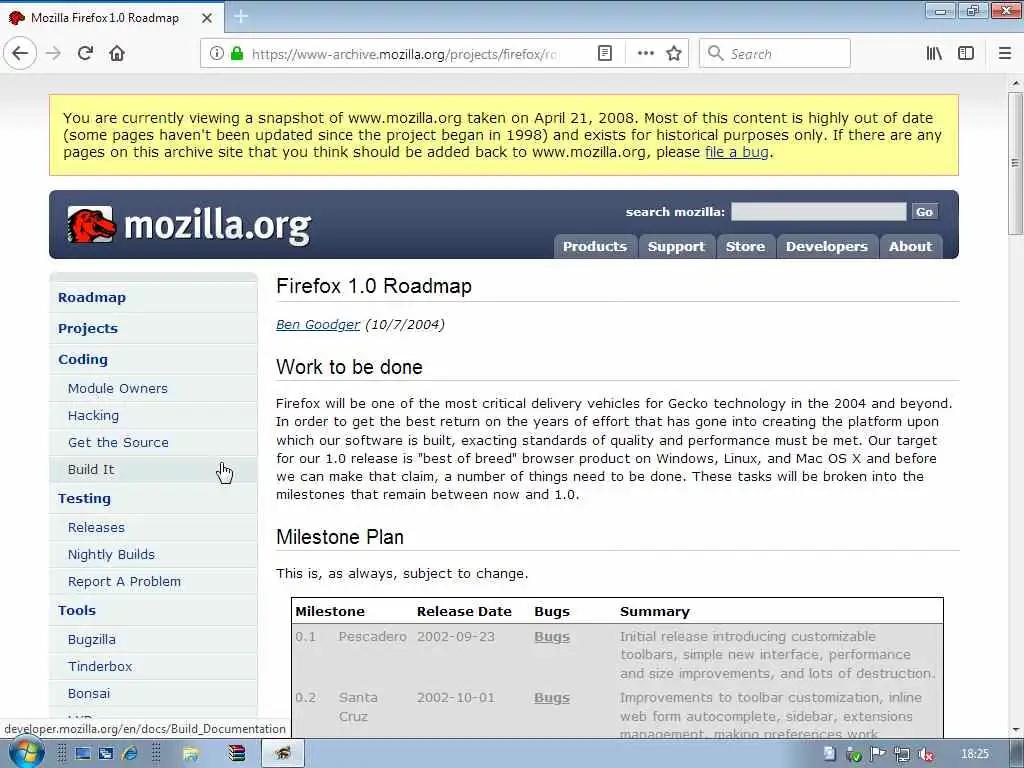
Task: Click the green padlock security icon
Action: pyautogui.click(x=237, y=54)
